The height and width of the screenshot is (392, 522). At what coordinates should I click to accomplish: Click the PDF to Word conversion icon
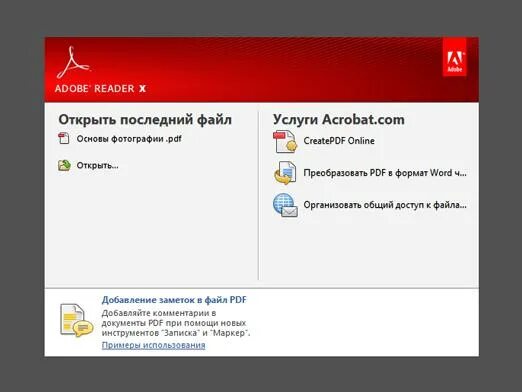pos(285,173)
